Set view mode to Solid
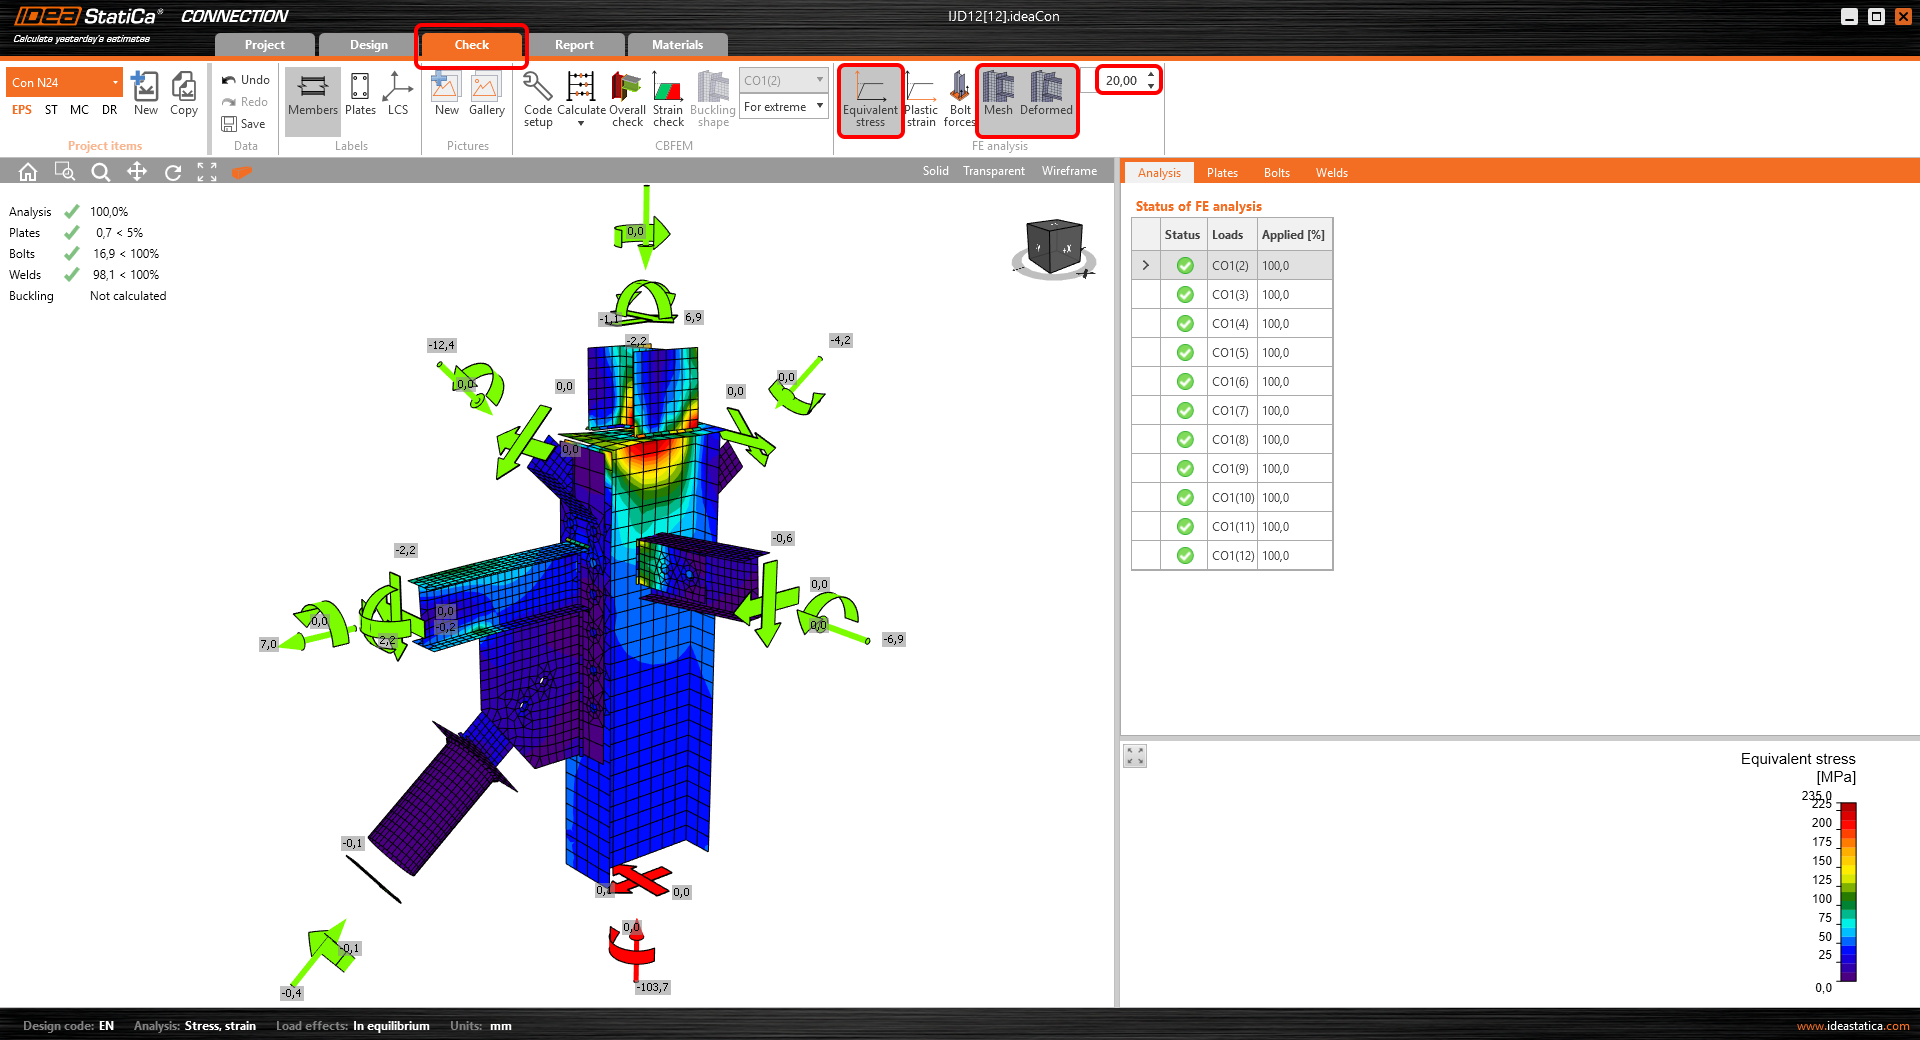 pyautogui.click(x=936, y=171)
